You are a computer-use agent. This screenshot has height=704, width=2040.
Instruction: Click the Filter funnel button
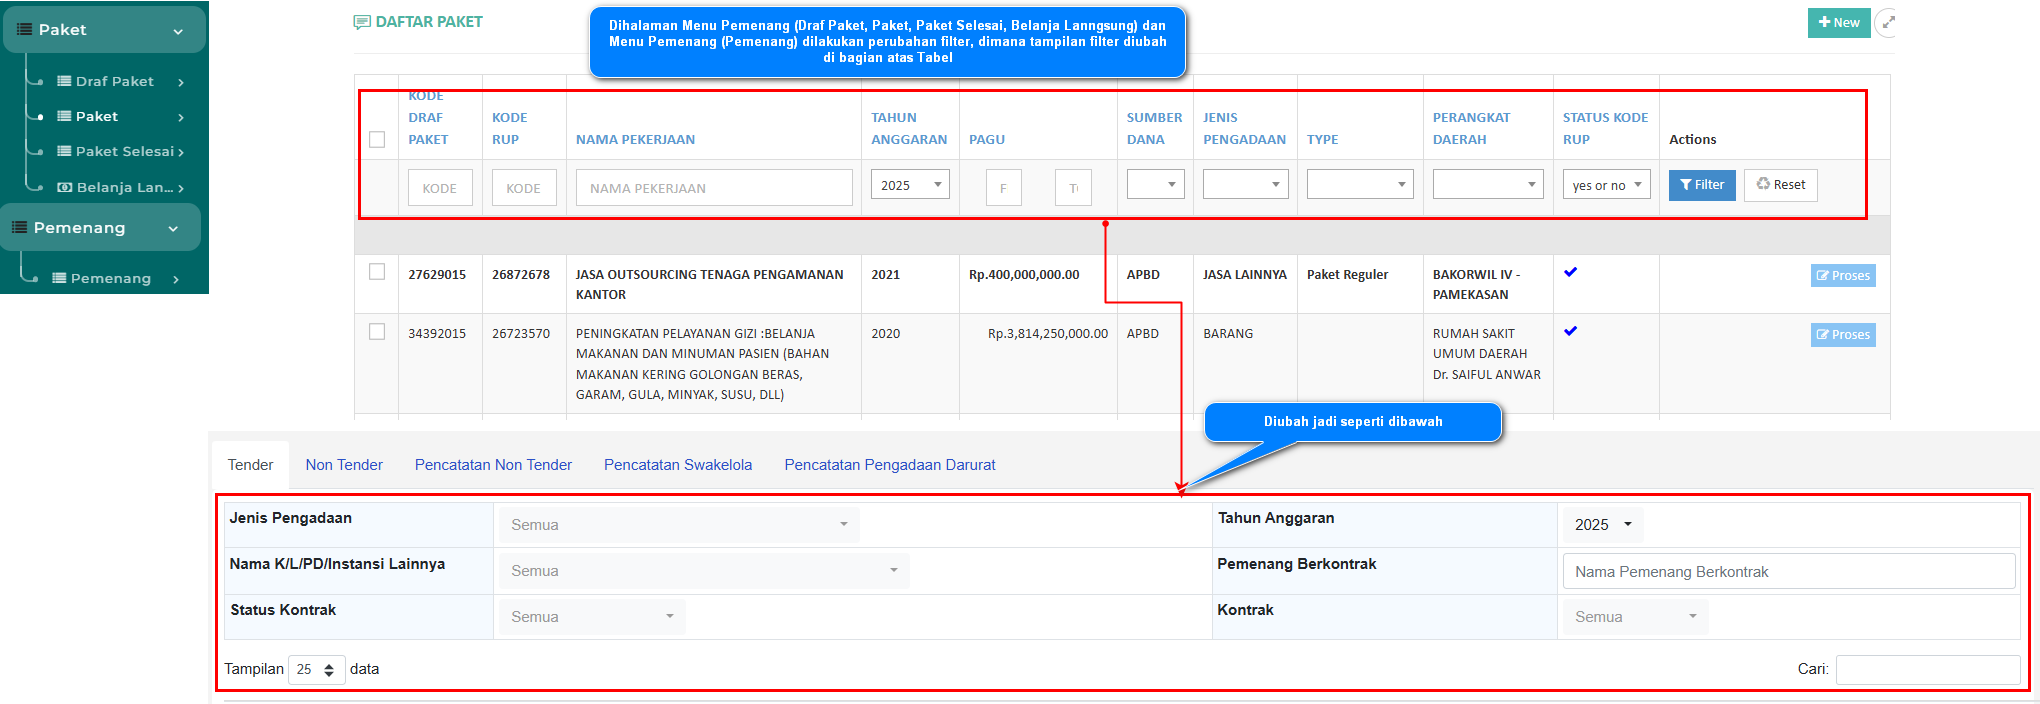[1701, 185]
